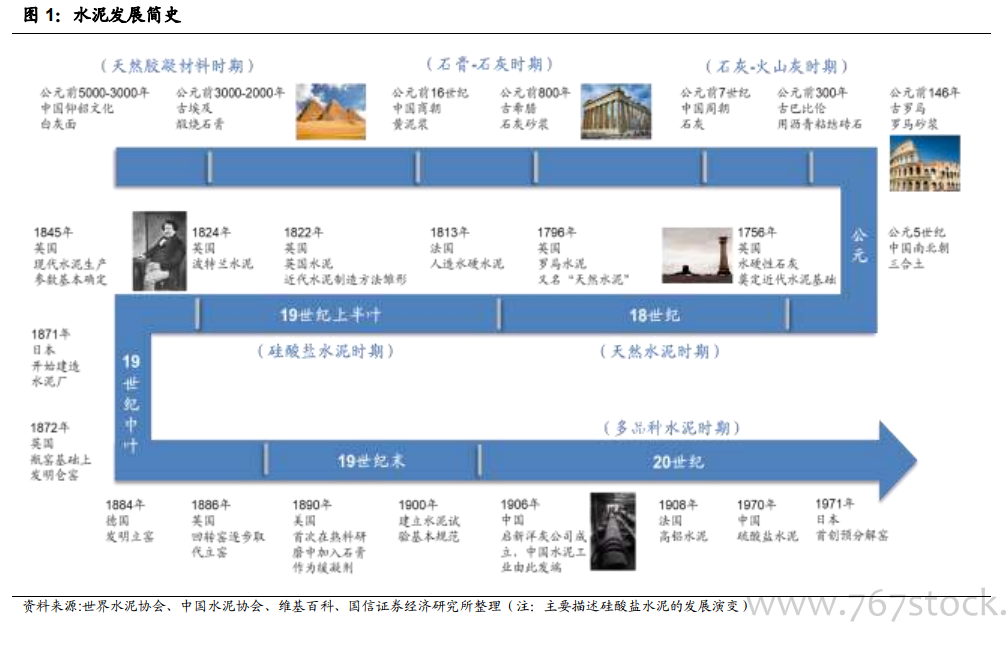Select the lighthouse picture beside 1756年
Screen dimensions: 1006x650
tap(697, 256)
